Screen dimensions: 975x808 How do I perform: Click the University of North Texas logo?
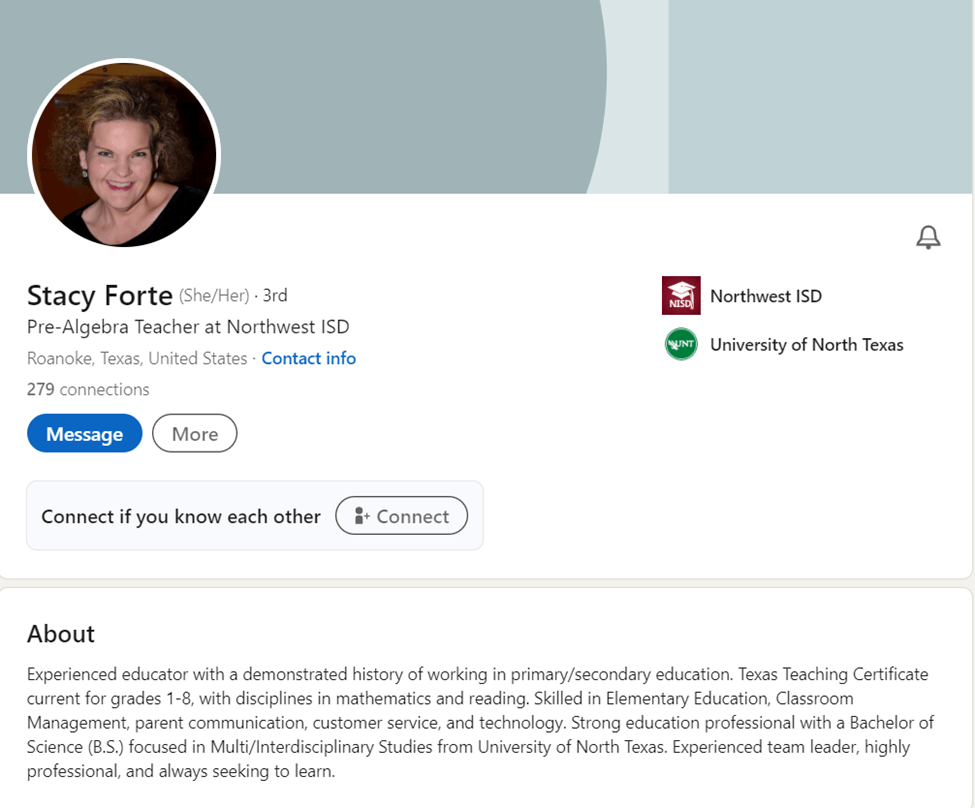pos(681,345)
